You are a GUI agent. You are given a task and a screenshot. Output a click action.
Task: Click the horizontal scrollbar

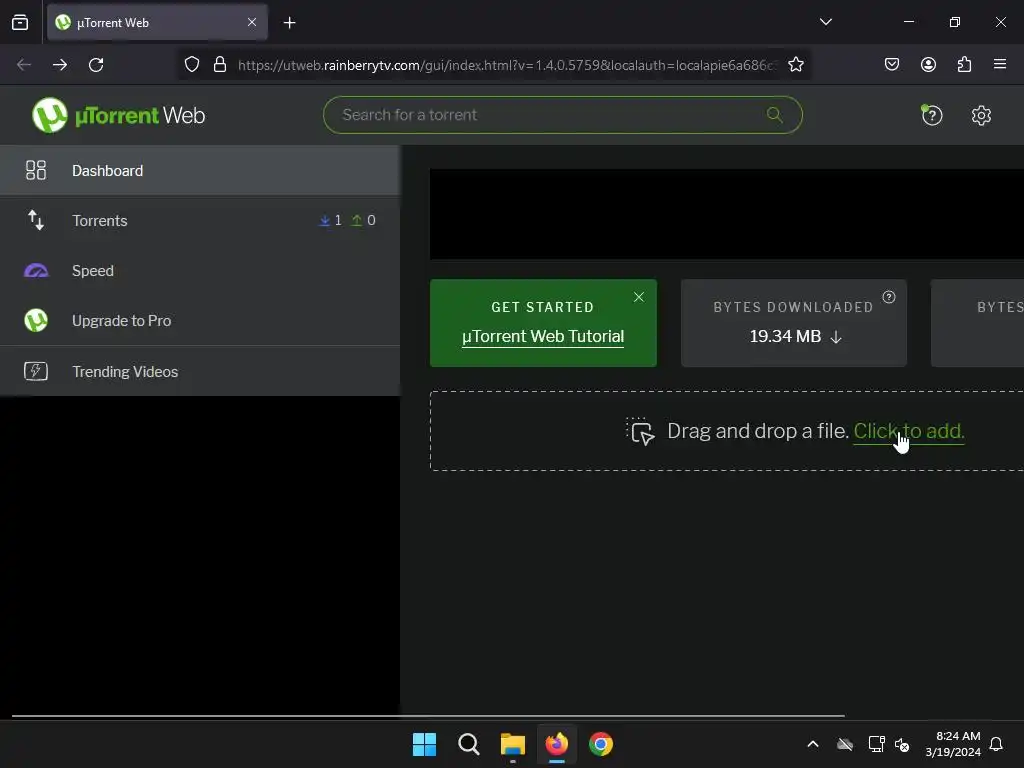tap(428, 716)
